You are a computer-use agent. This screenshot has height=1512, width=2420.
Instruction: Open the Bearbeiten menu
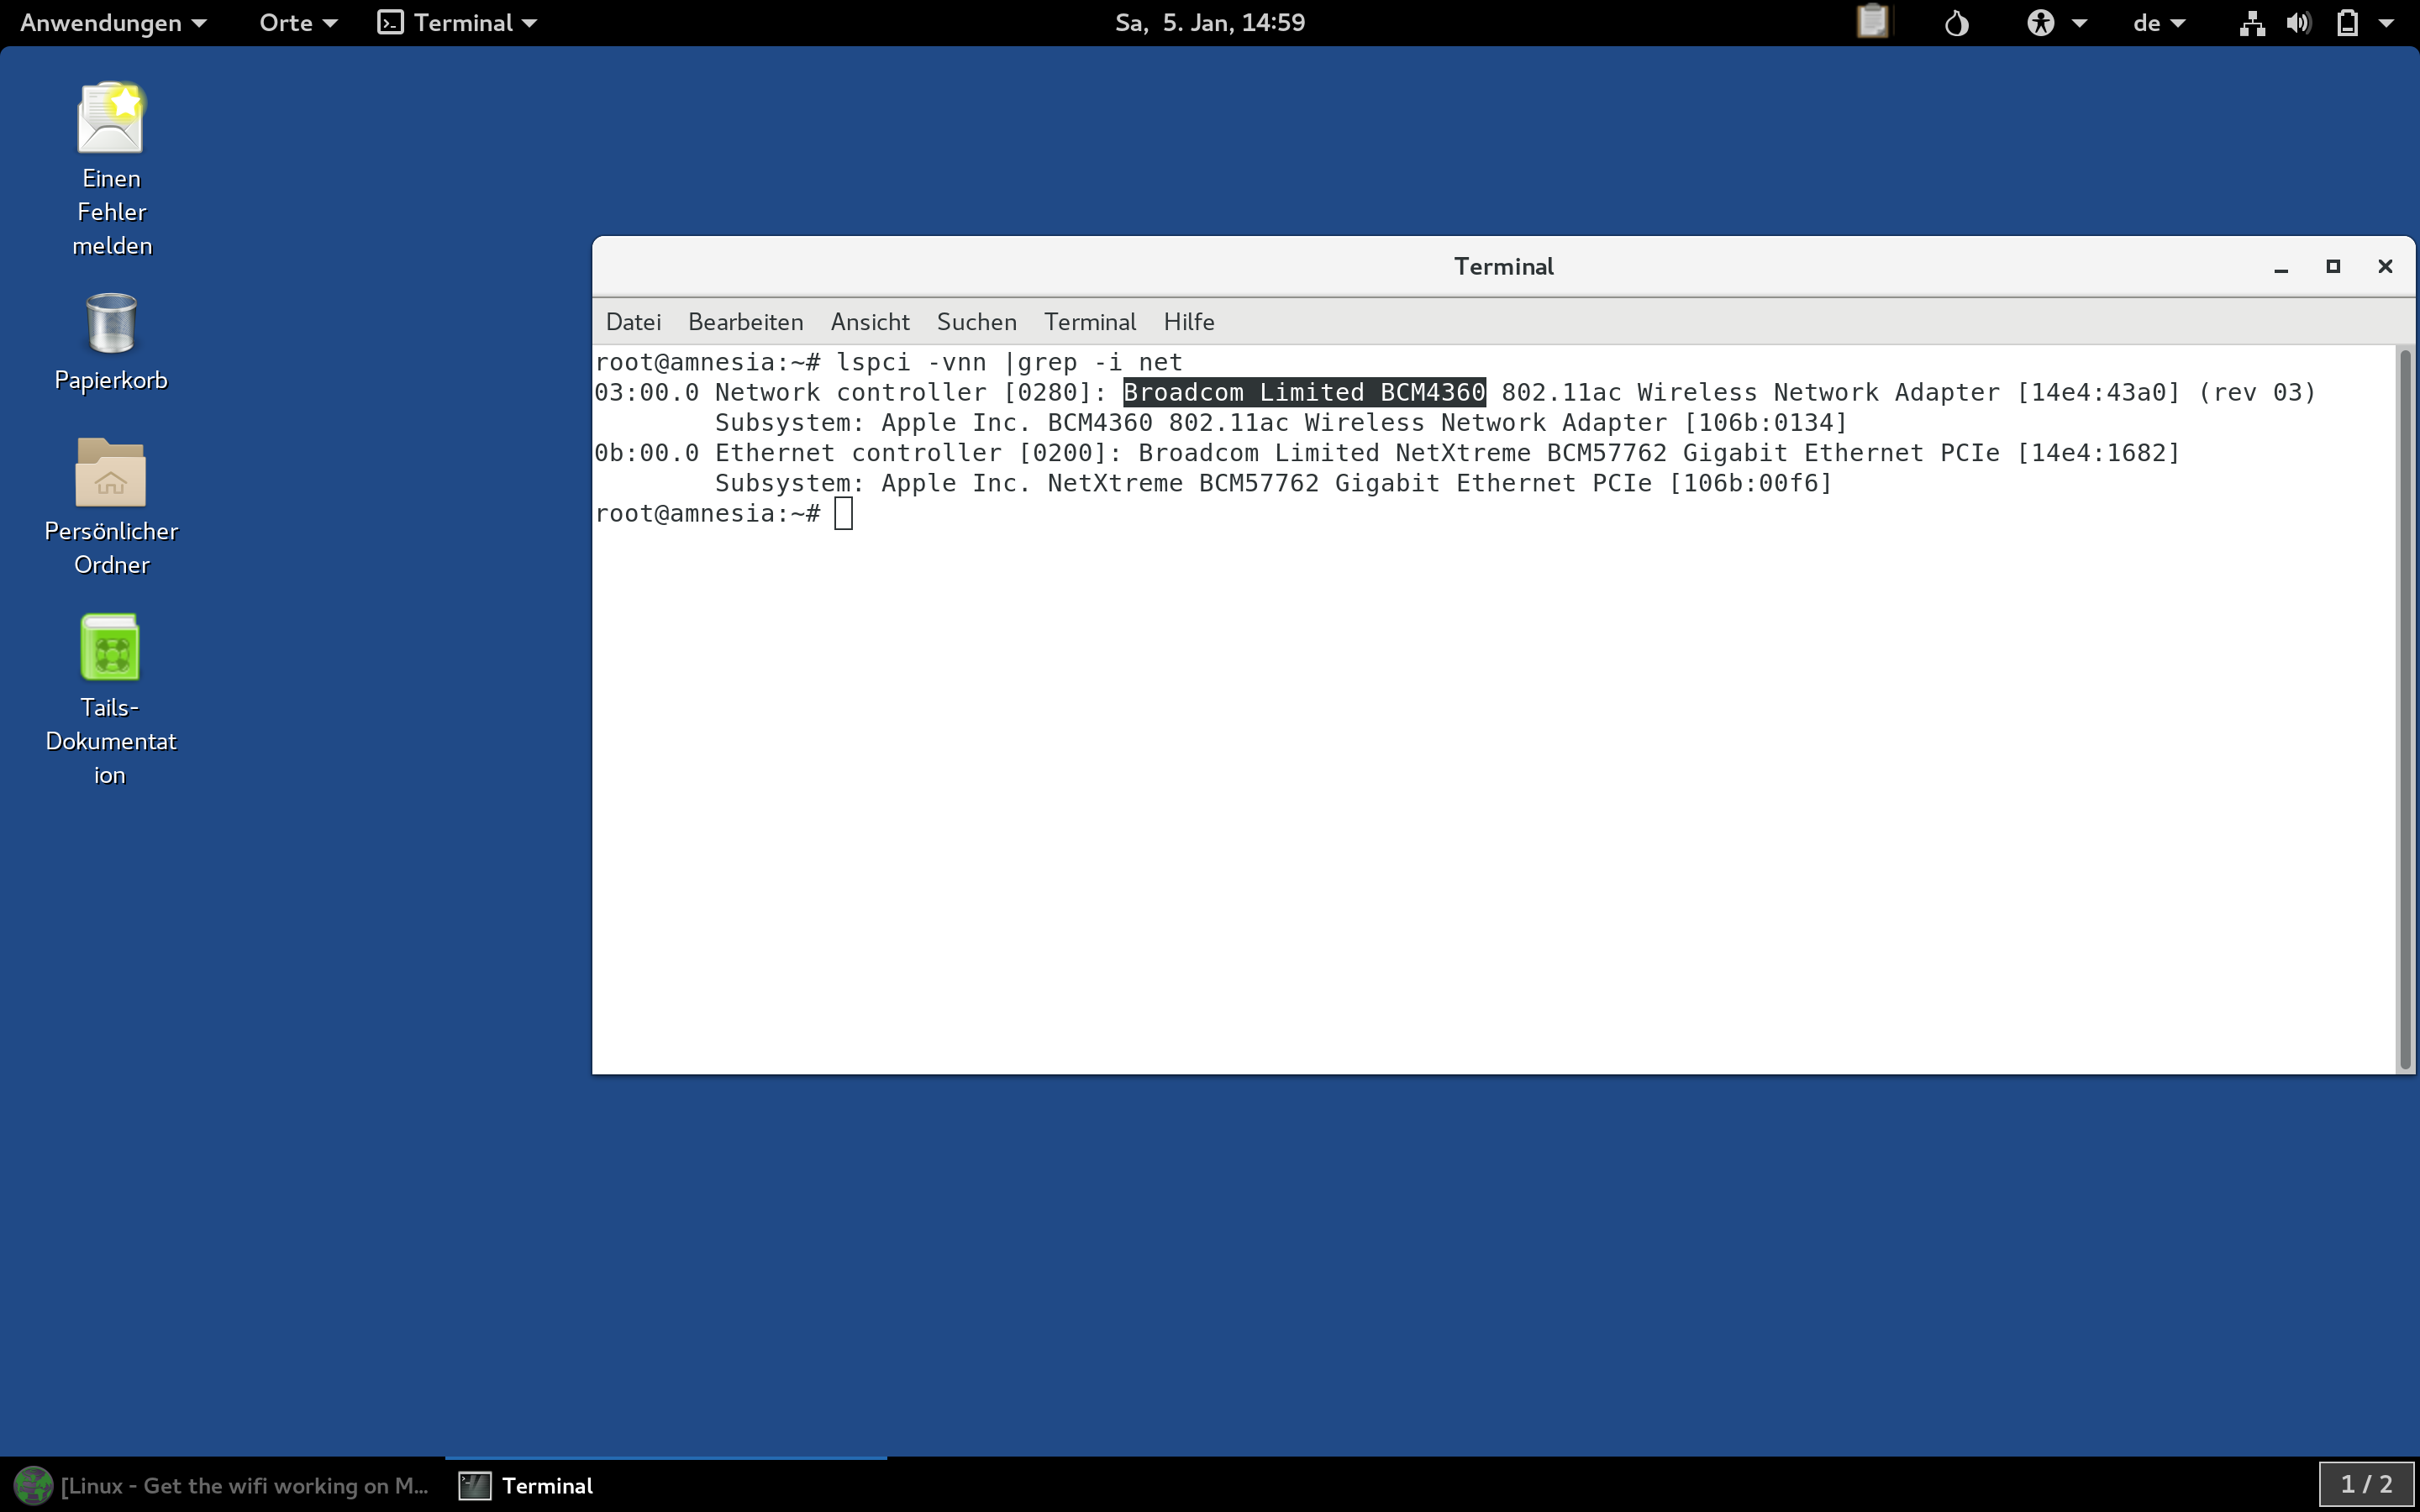(745, 322)
